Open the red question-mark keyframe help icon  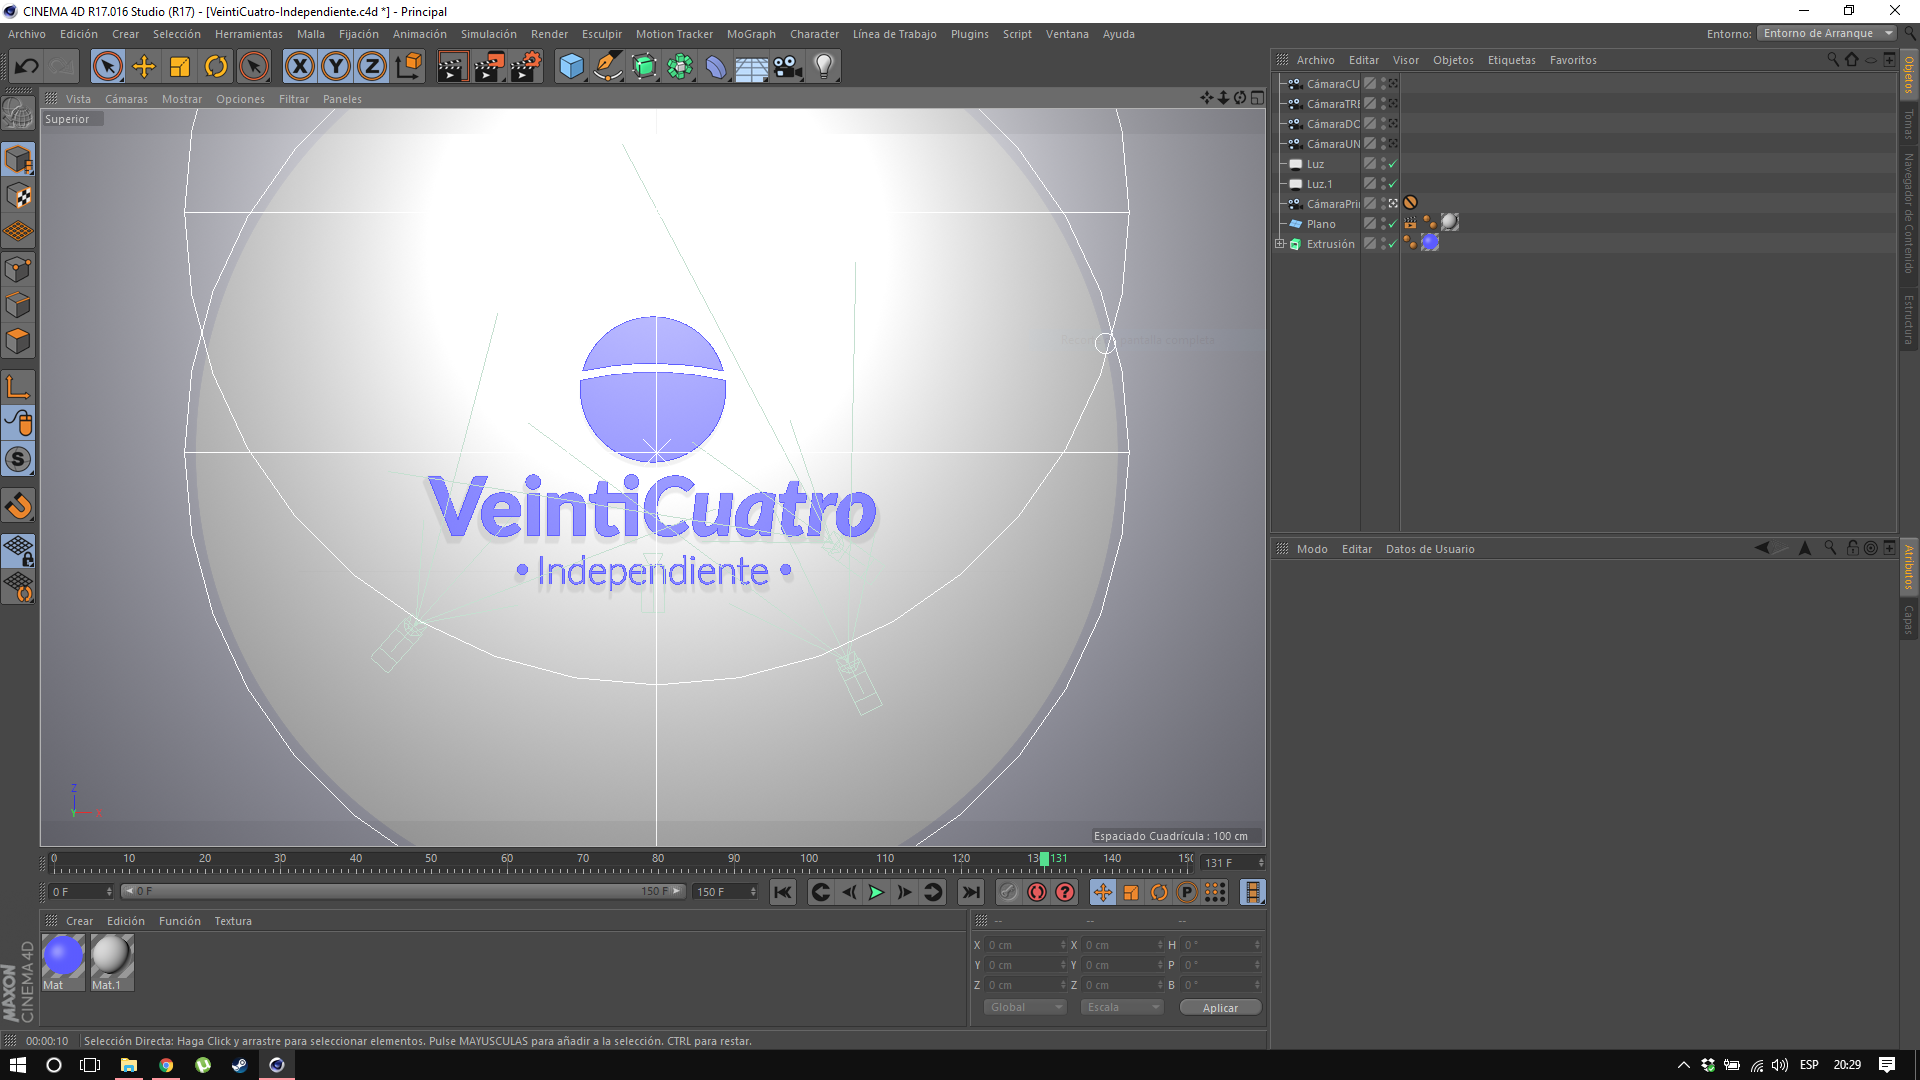1066,892
